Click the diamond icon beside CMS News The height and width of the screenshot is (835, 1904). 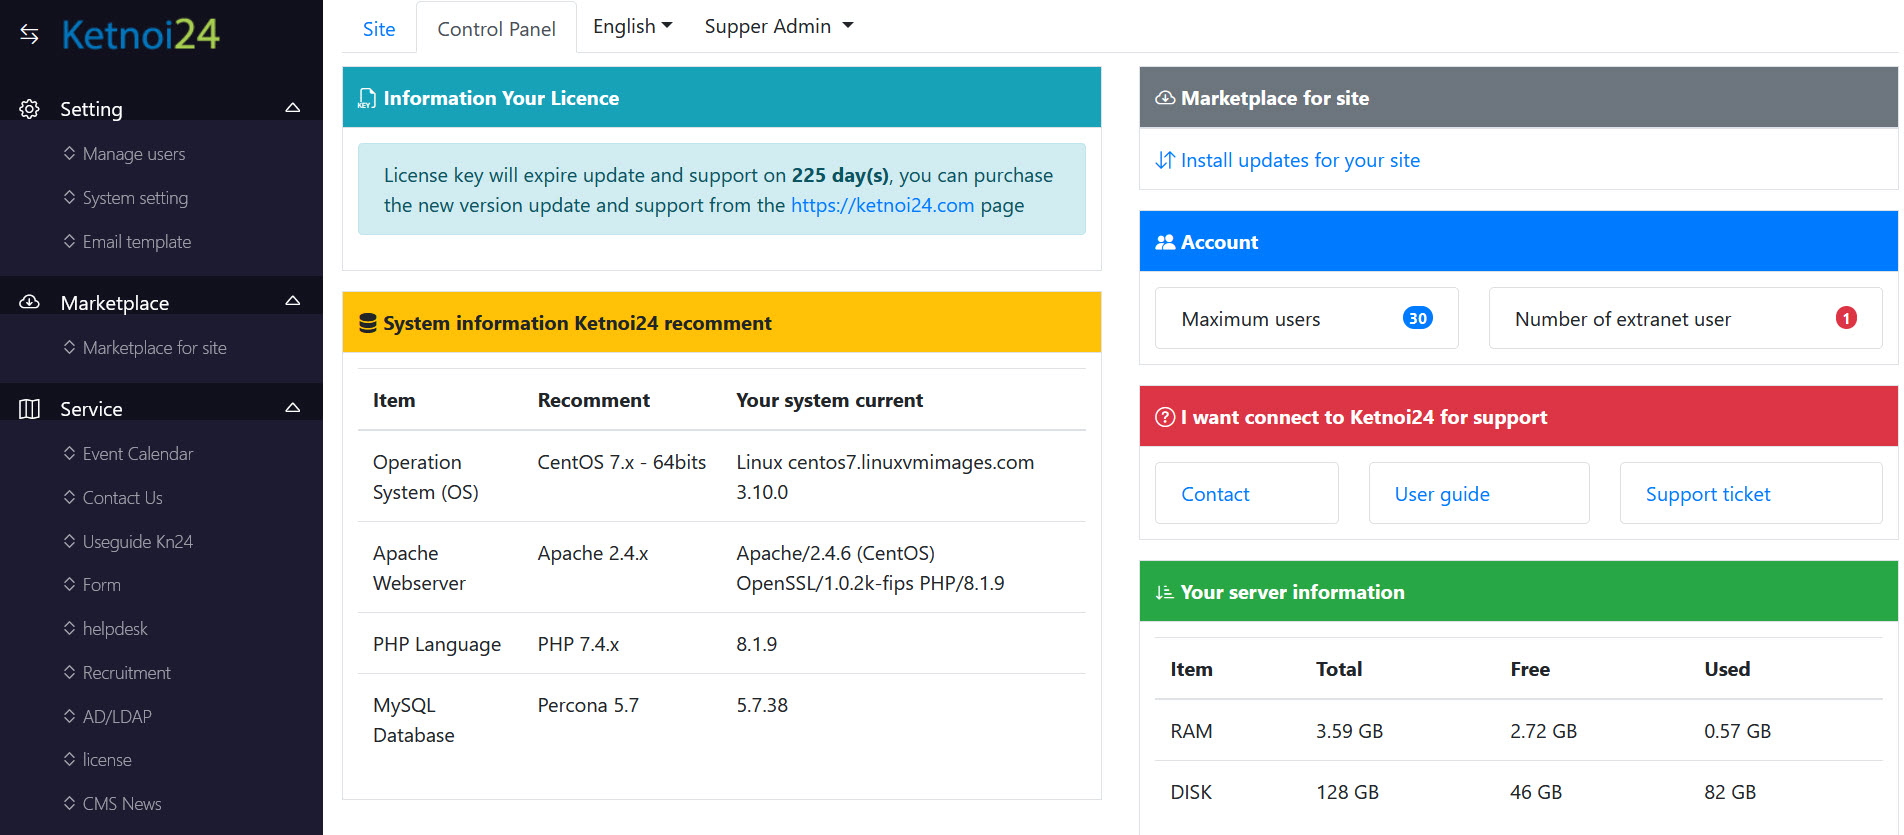(x=69, y=803)
